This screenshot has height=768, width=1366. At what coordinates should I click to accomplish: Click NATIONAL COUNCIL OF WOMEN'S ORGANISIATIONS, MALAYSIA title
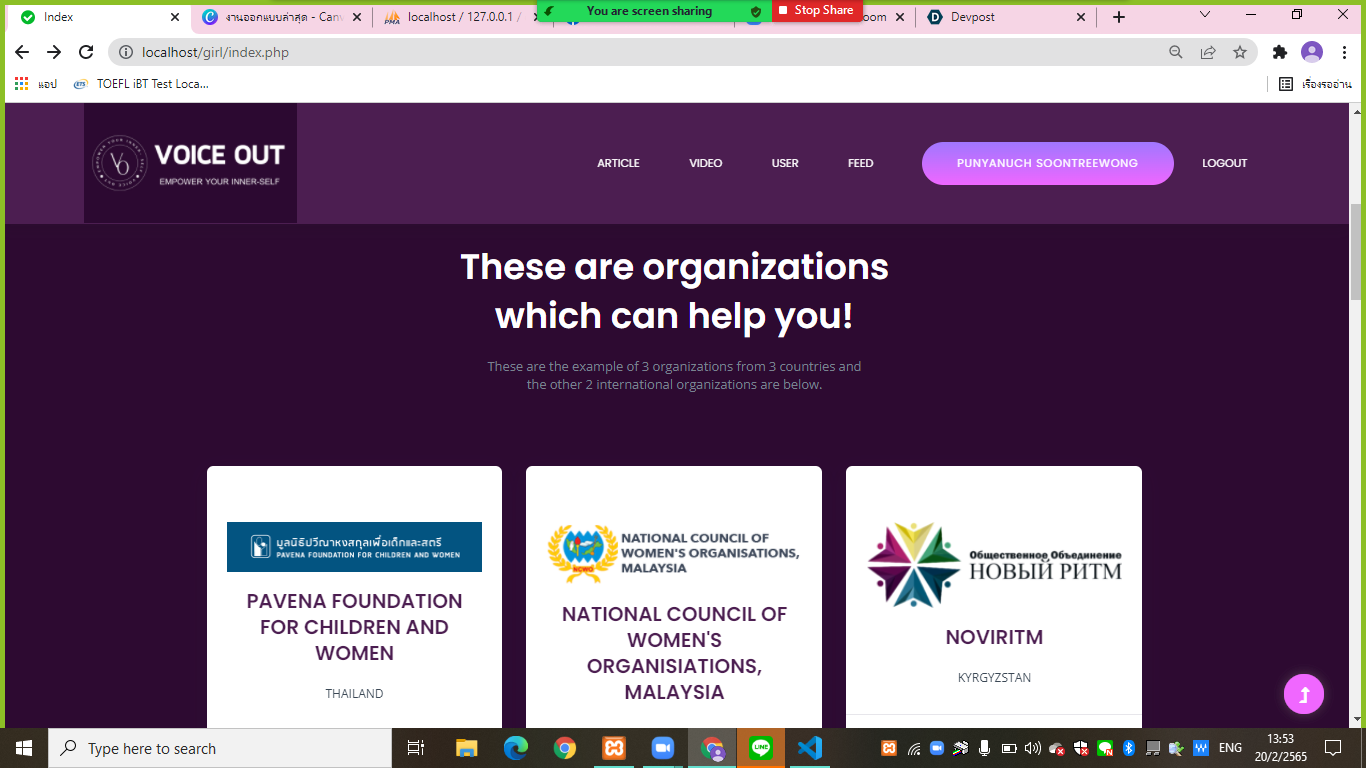(x=674, y=653)
